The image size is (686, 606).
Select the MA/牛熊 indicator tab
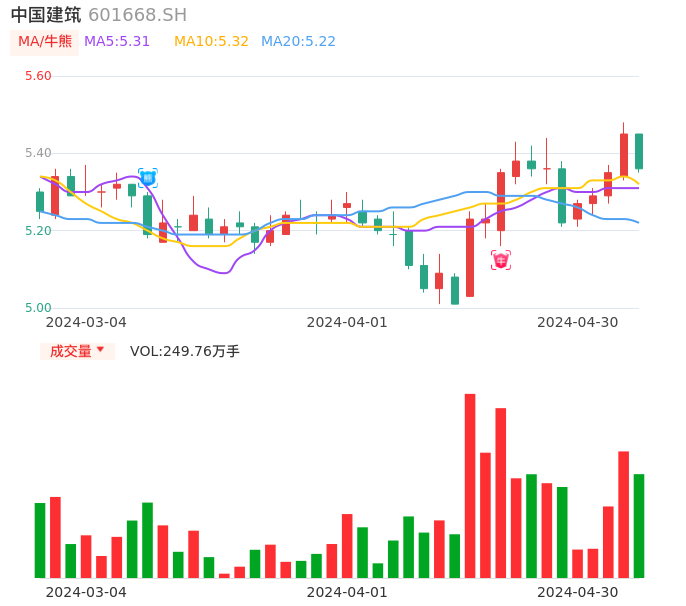tap(45, 42)
